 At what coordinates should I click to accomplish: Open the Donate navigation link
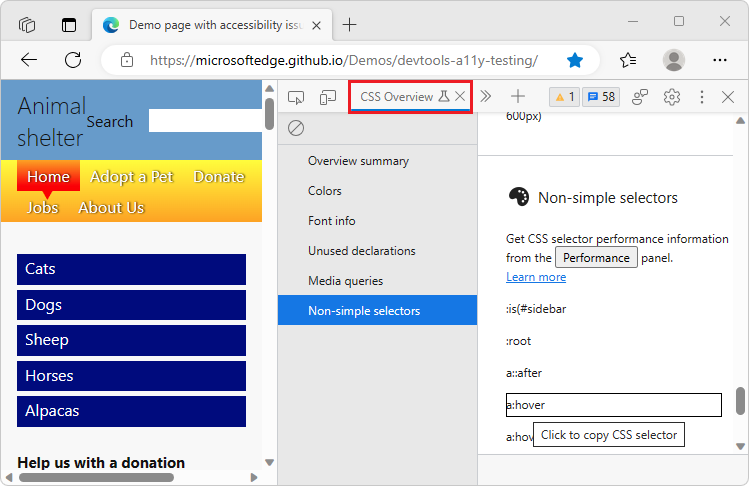[219, 177]
